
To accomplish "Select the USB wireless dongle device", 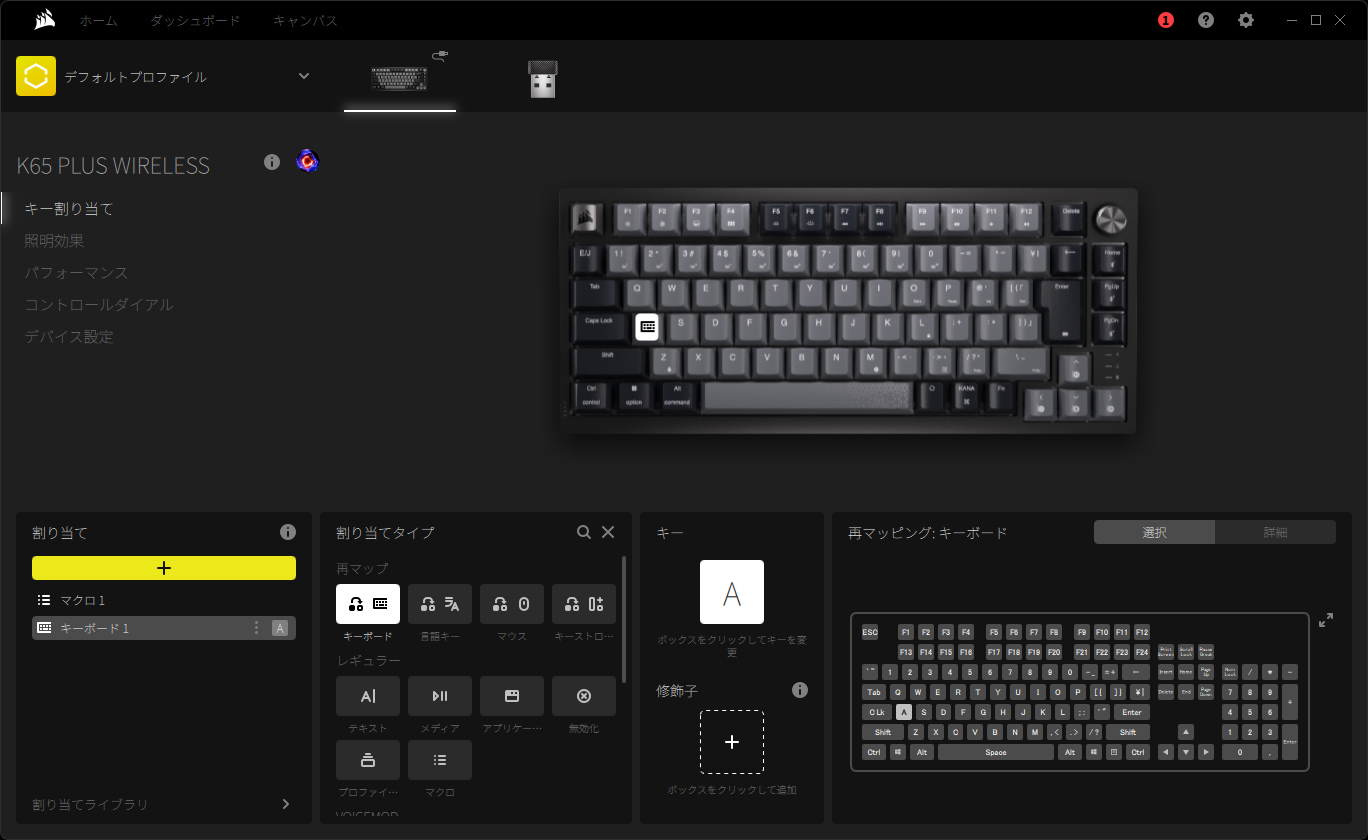I will pos(543,80).
